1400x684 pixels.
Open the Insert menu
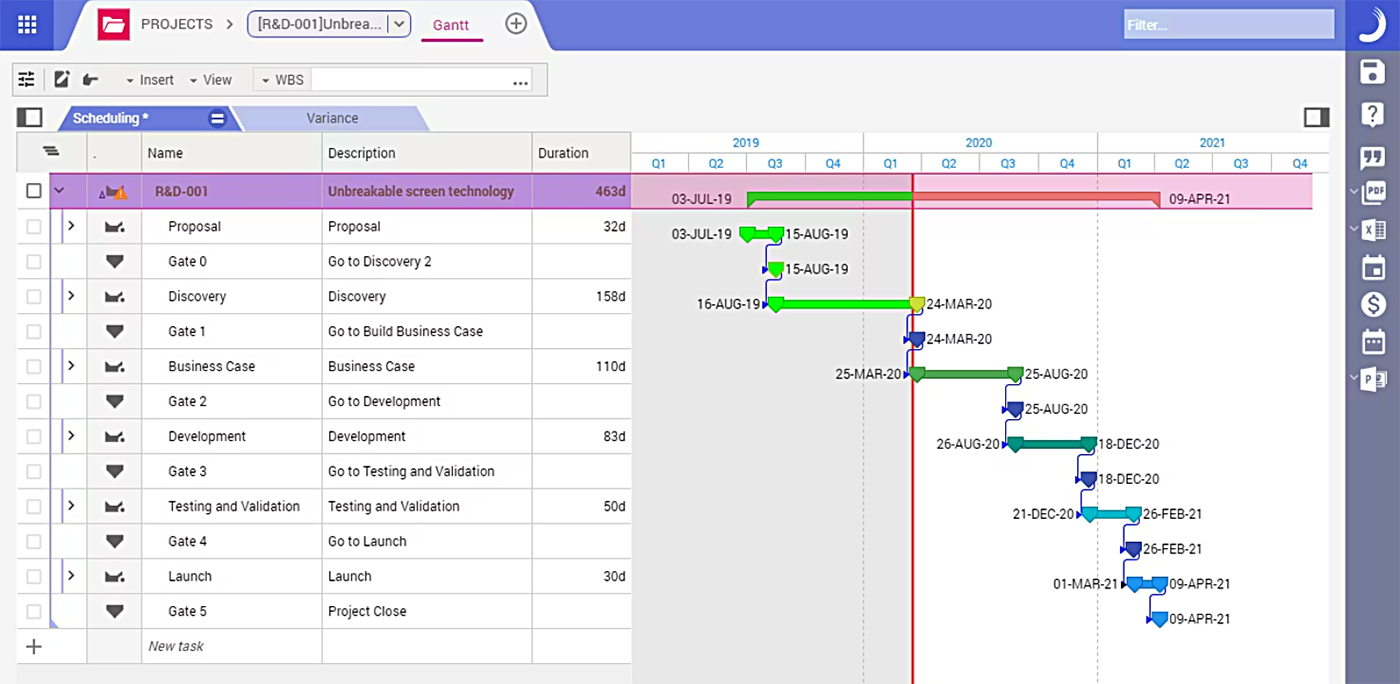[x=155, y=79]
